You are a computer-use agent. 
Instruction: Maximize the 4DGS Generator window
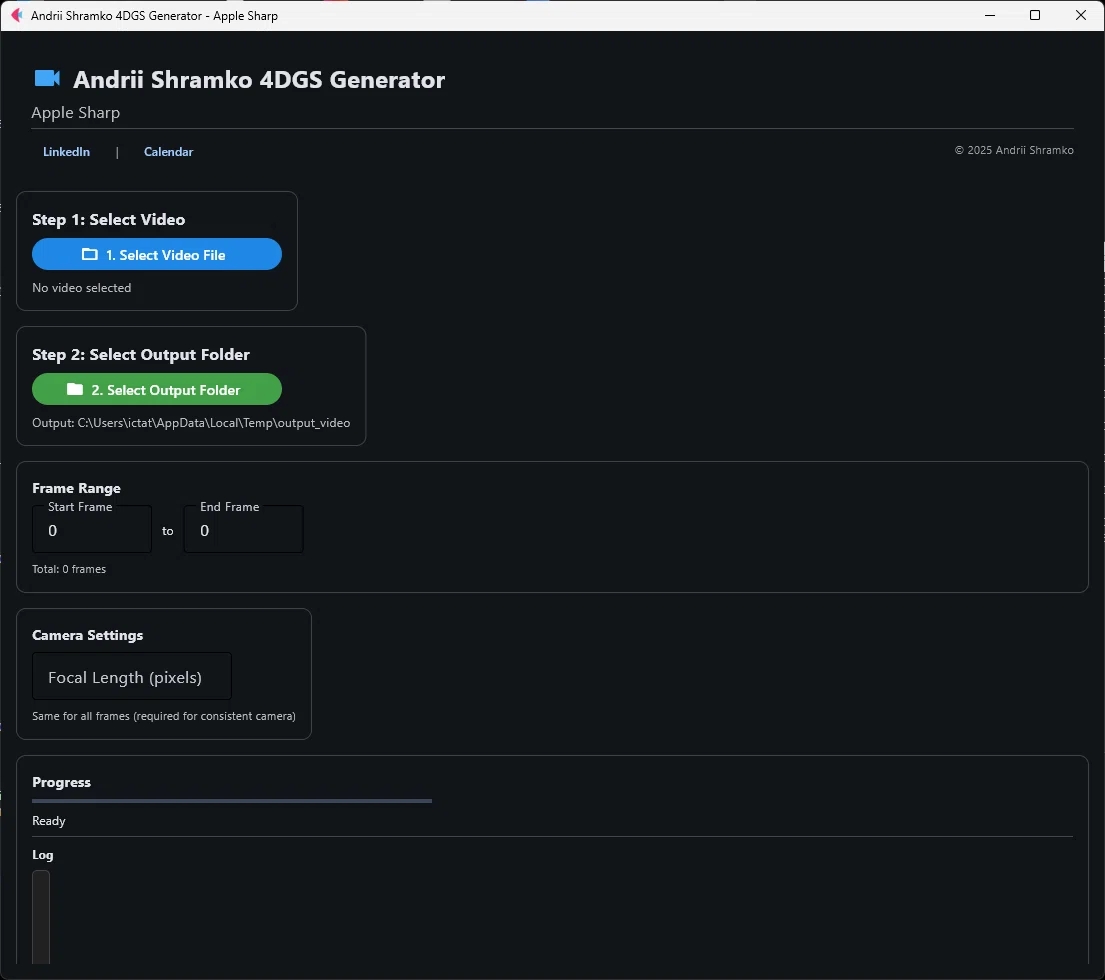[x=1035, y=15]
